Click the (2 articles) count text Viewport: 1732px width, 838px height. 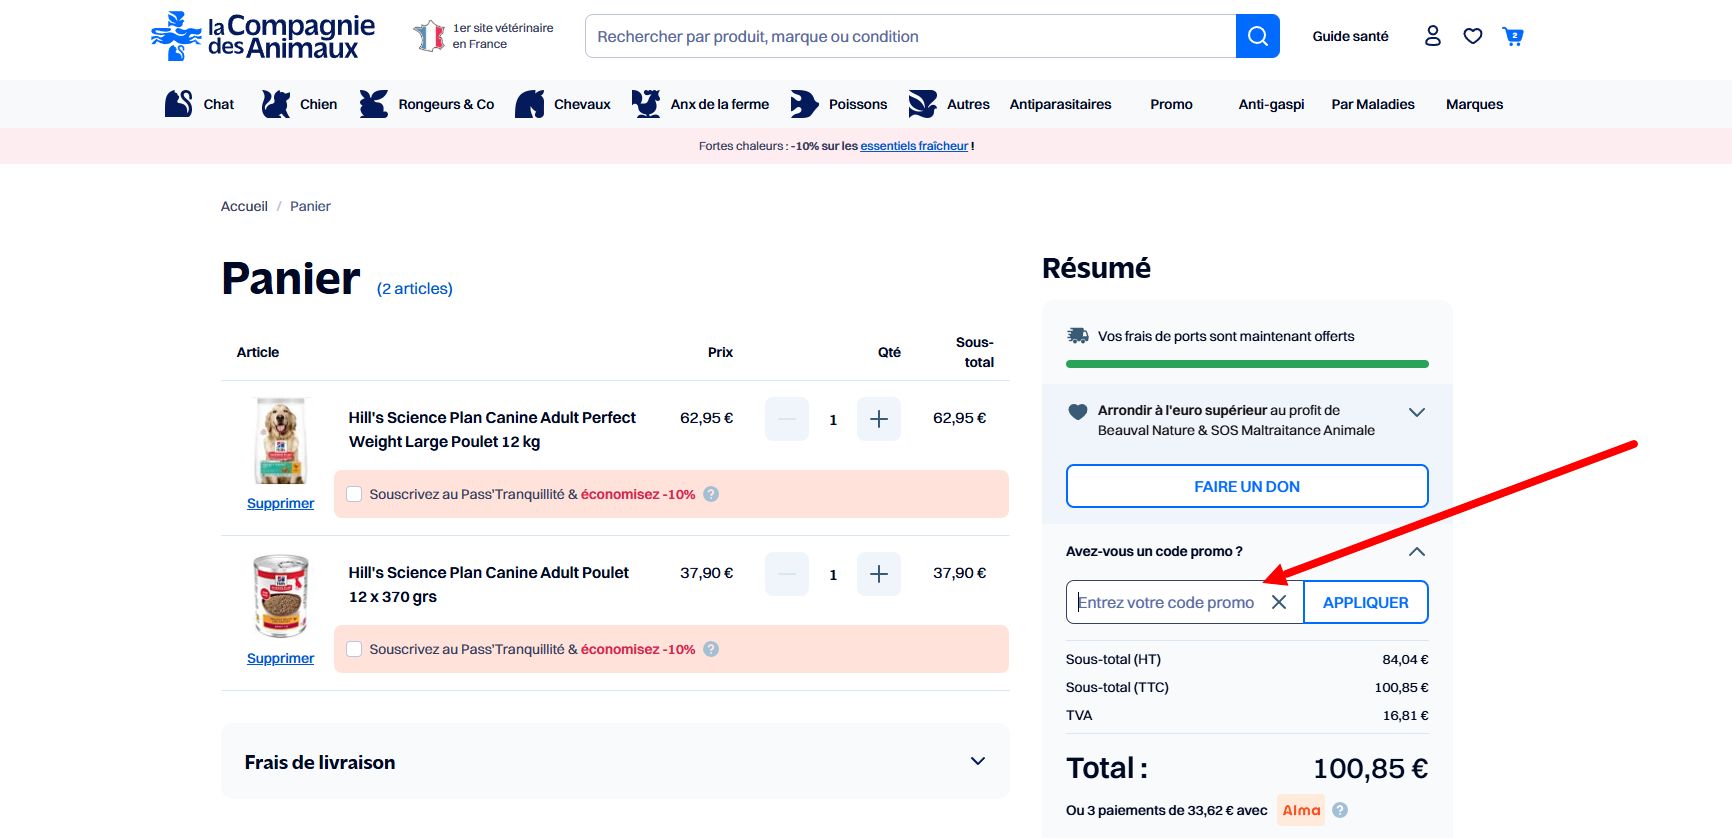pyautogui.click(x=415, y=288)
